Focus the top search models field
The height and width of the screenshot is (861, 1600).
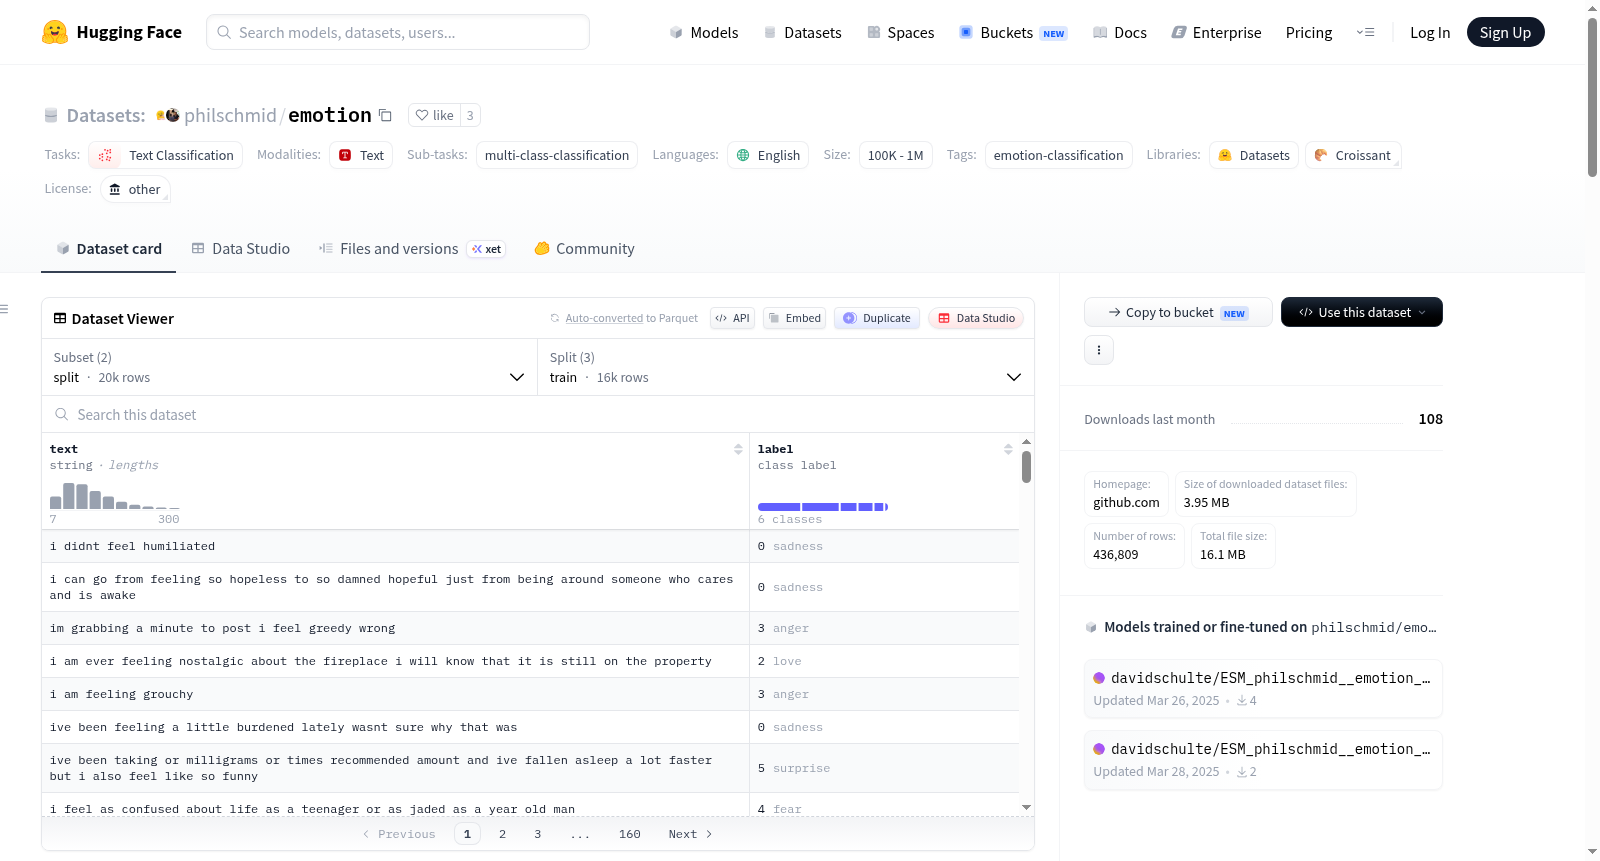click(398, 32)
